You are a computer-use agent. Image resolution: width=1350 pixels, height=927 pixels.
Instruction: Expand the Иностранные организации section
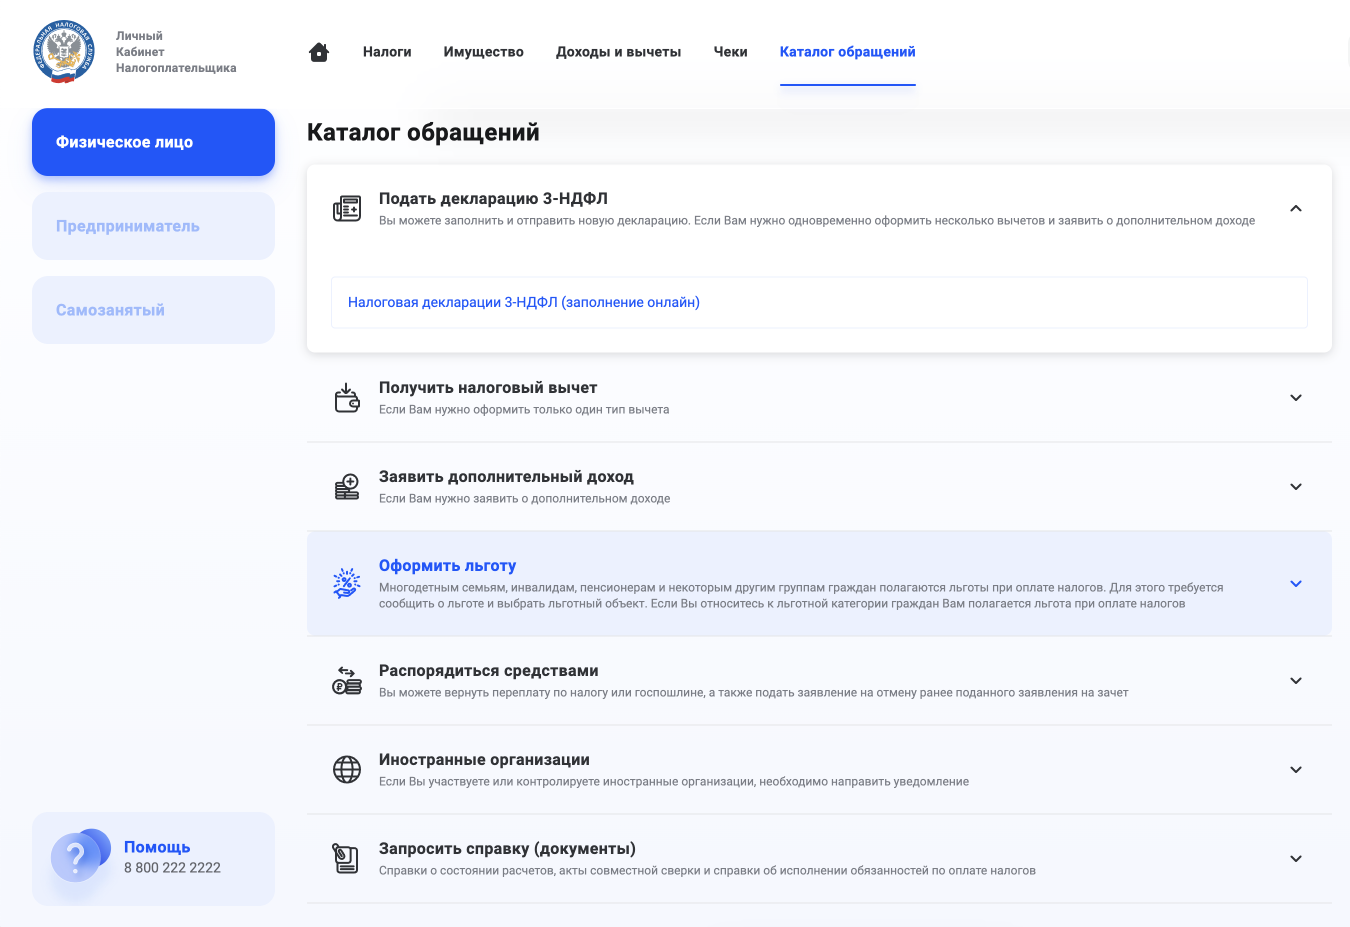1296,769
